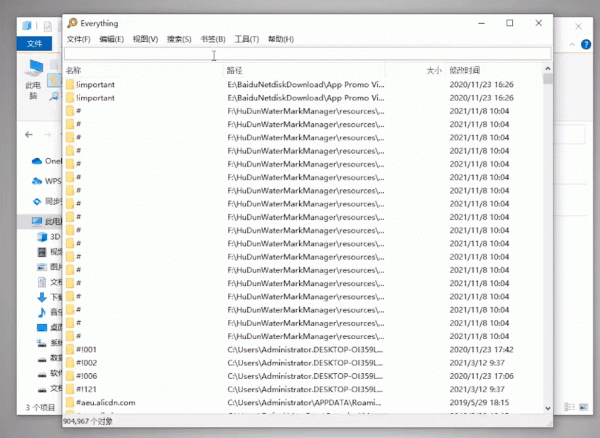The height and width of the screenshot is (438, 600).
Task: Select the 文档 folder icon in Explorer sidebar
Action: (42, 282)
